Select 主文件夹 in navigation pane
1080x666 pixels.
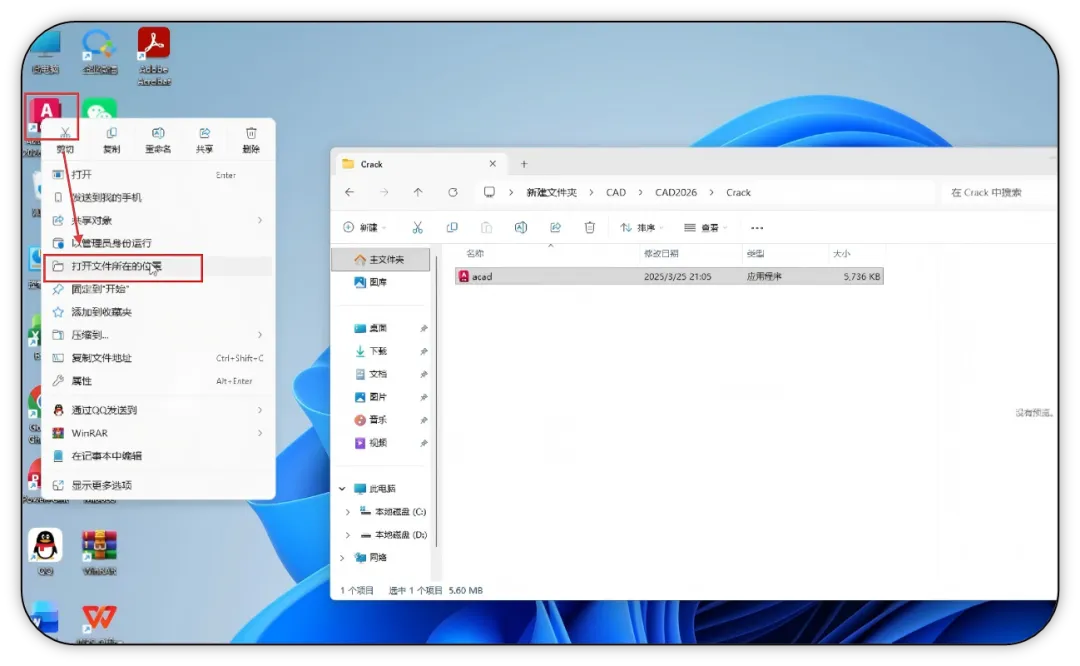tap(381, 260)
